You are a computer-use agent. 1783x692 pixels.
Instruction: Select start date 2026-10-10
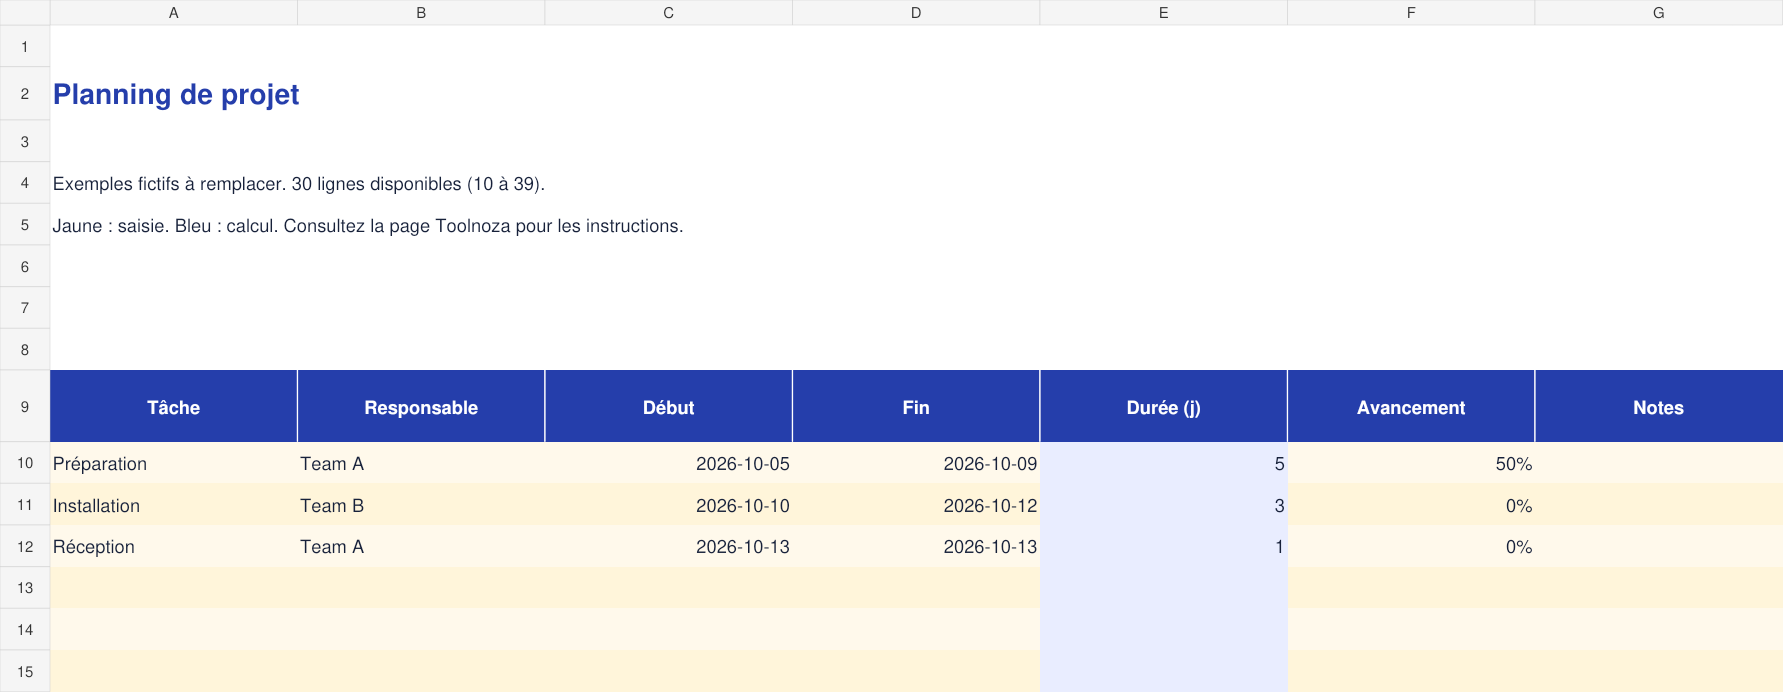[669, 506]
